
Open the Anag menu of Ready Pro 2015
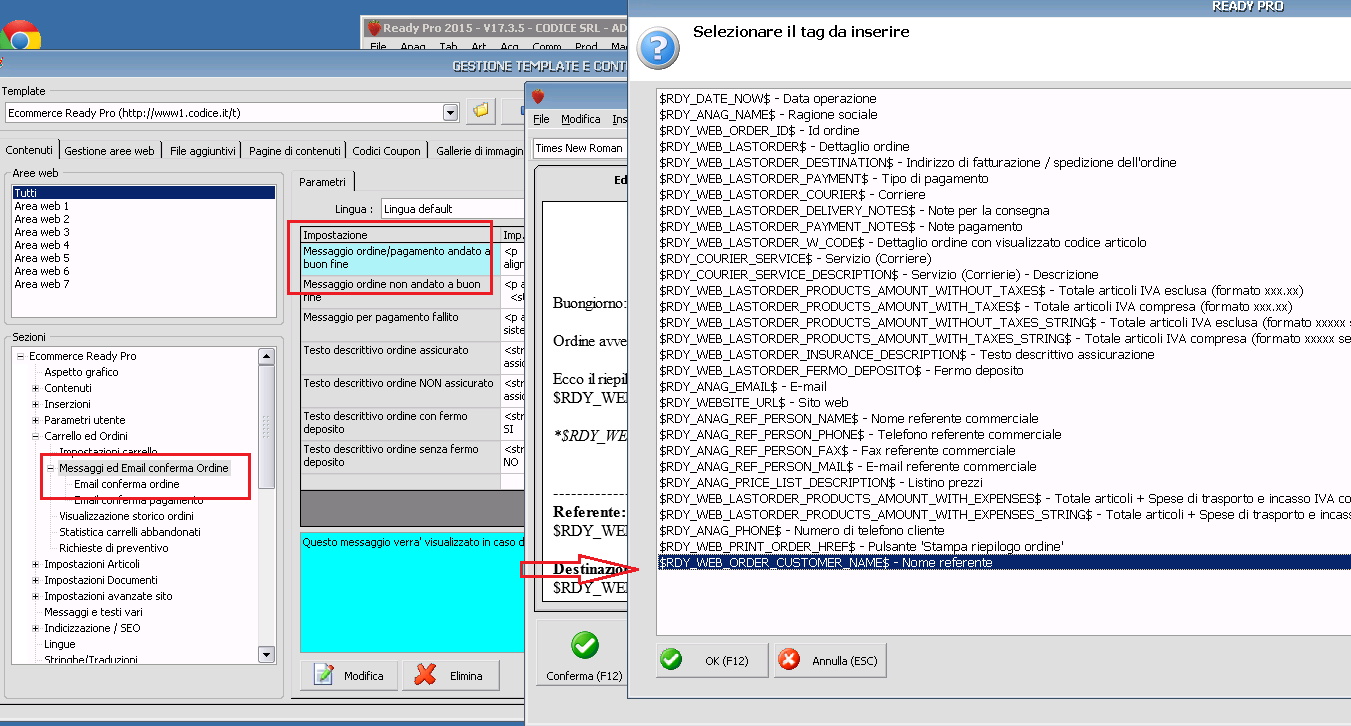pos(413,47)
